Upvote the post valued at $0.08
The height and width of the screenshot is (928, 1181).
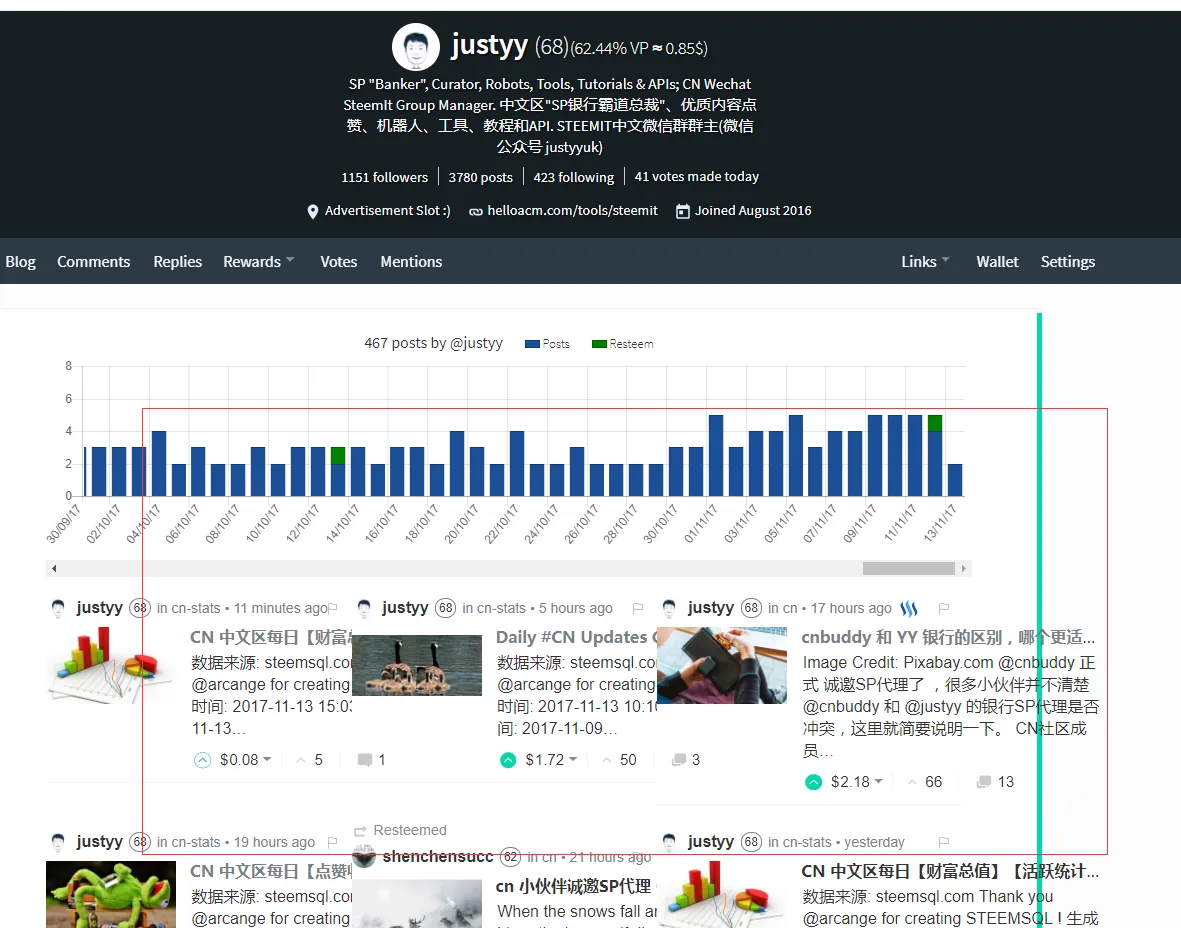(x=203, y=760)
